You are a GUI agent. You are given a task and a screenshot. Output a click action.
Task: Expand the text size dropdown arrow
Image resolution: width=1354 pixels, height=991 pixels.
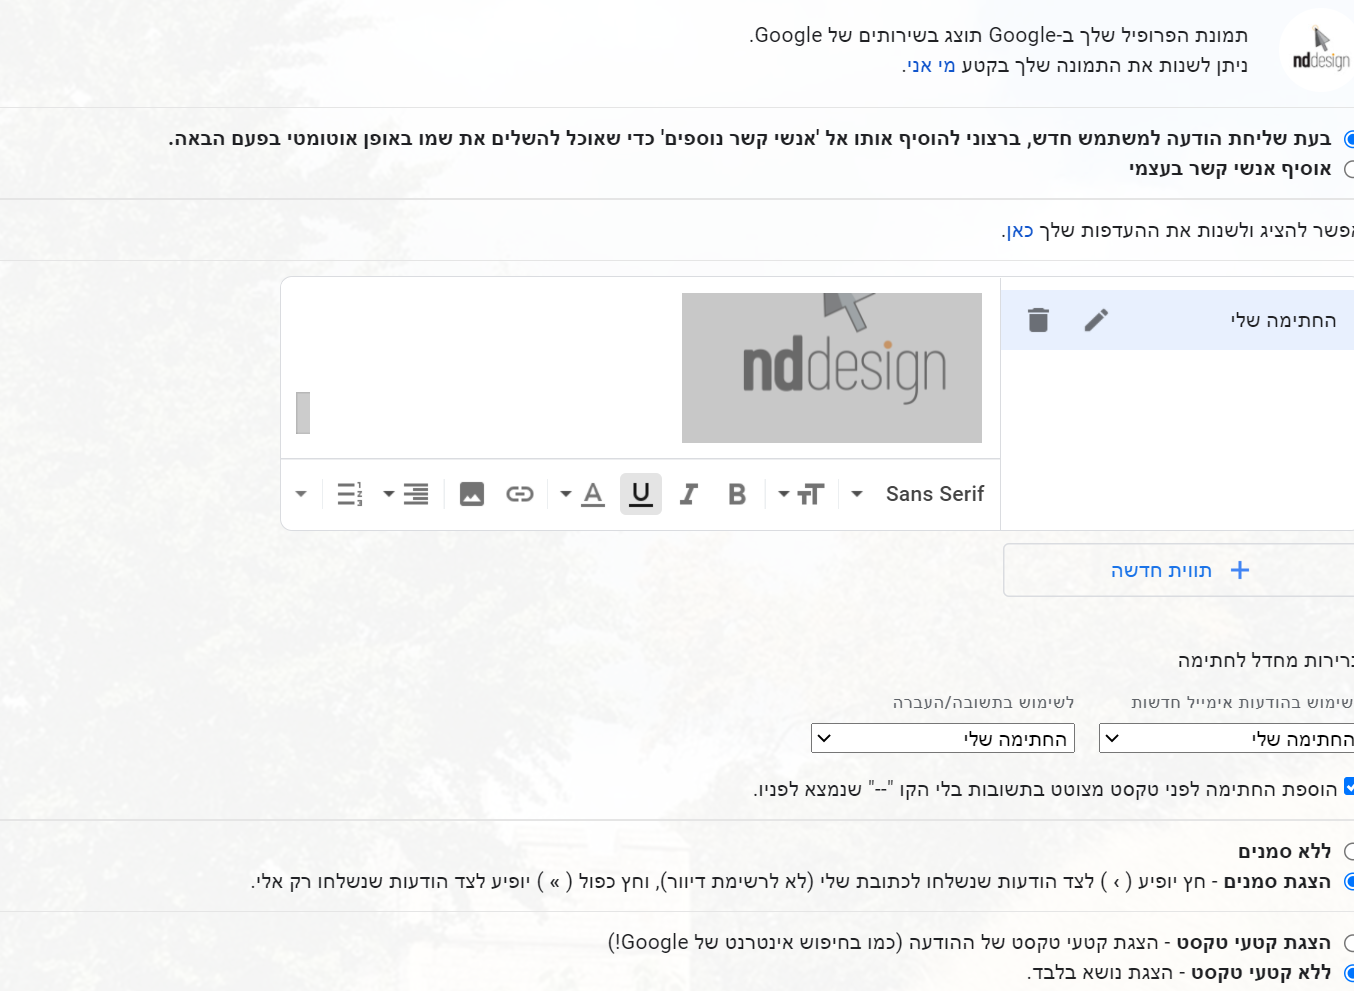click(x=784, y=494)
